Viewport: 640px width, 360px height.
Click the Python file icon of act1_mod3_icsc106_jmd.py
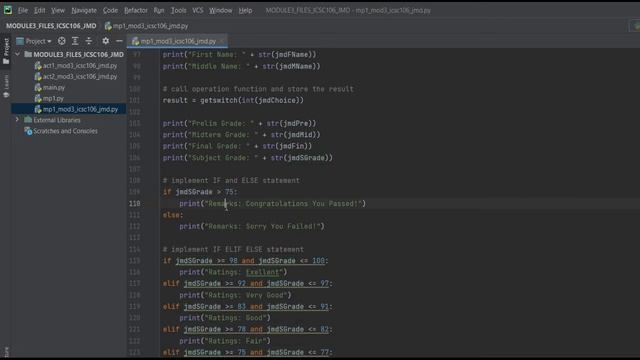point(38,65)
